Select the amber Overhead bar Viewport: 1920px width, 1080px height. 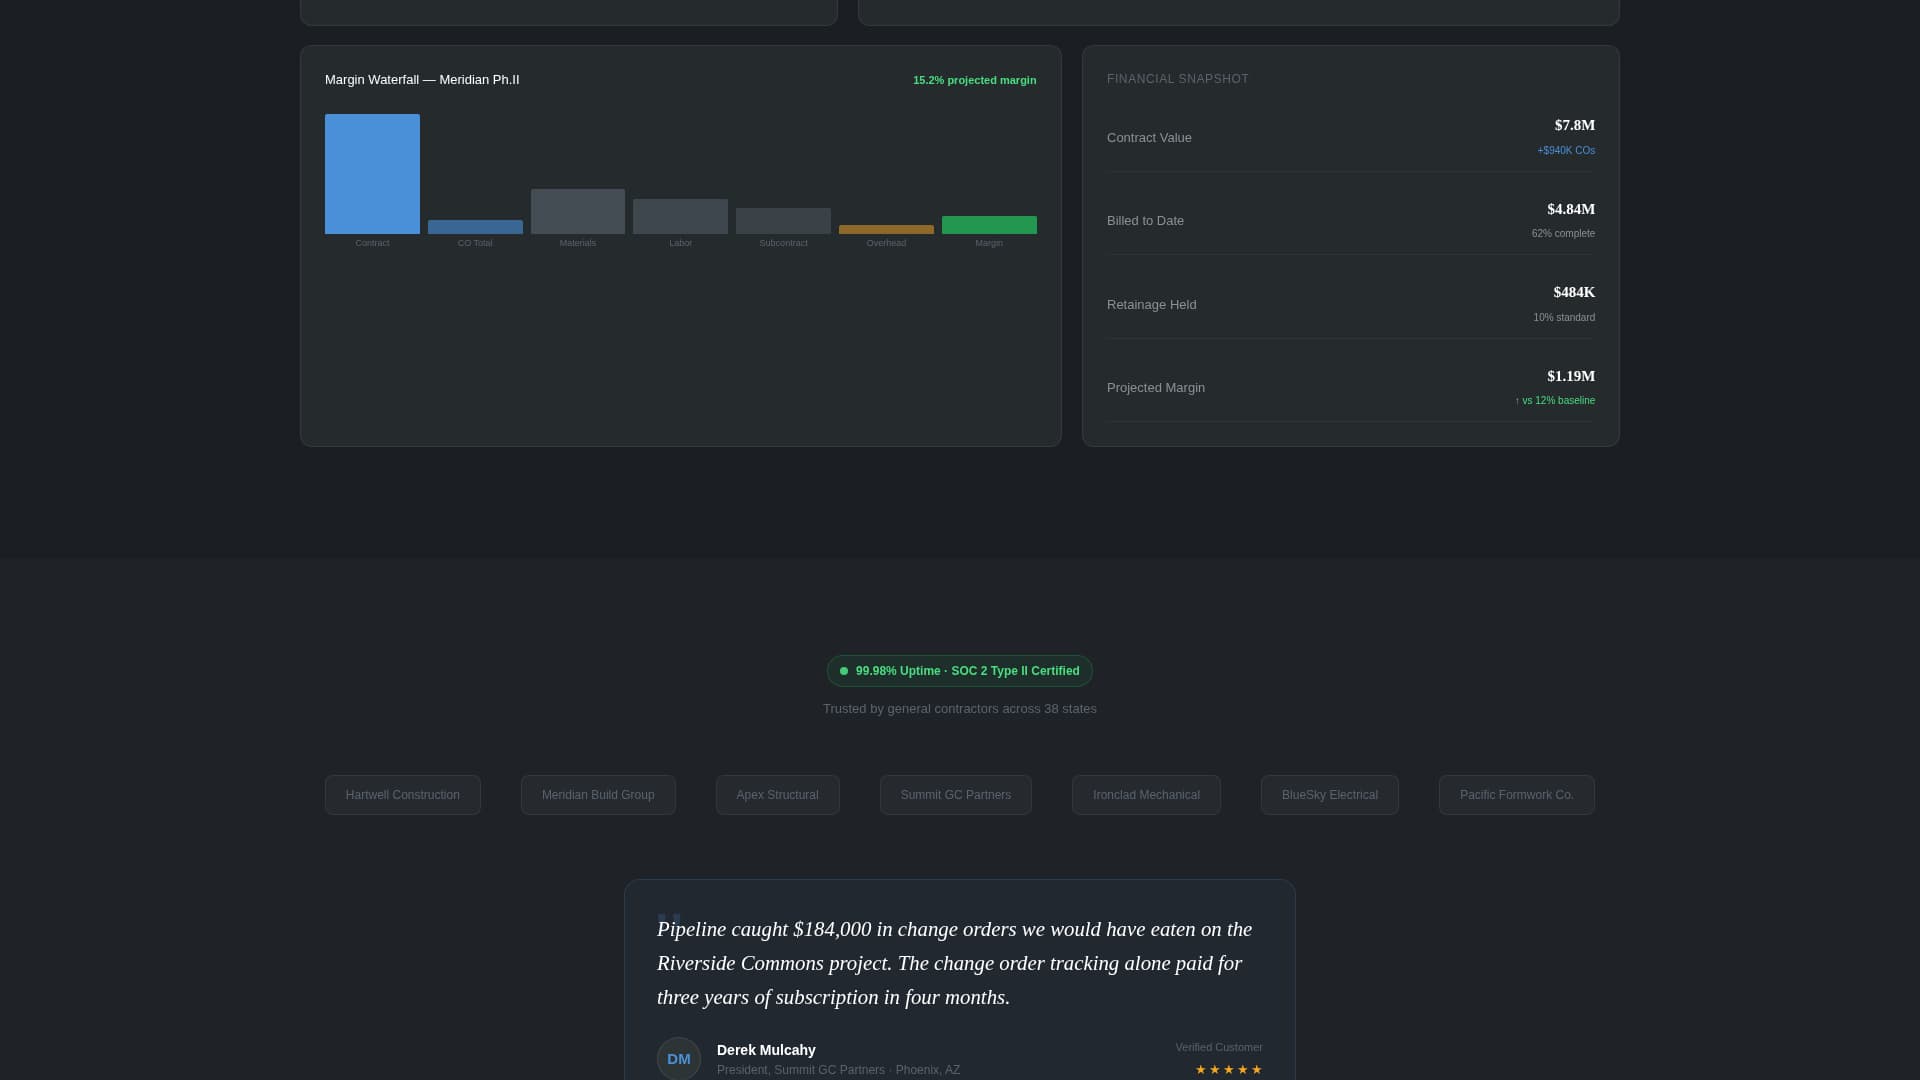(x=886, y=230)
